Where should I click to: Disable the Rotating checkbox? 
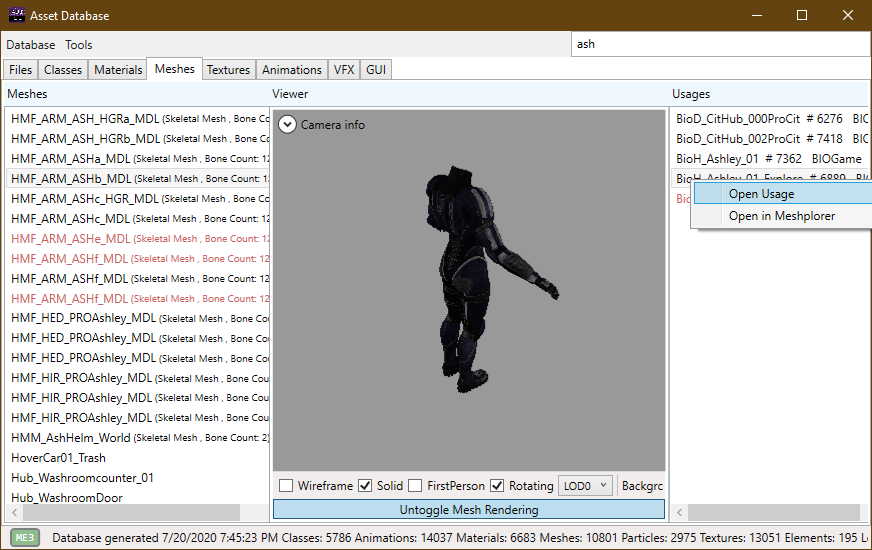tap(497, 486)
